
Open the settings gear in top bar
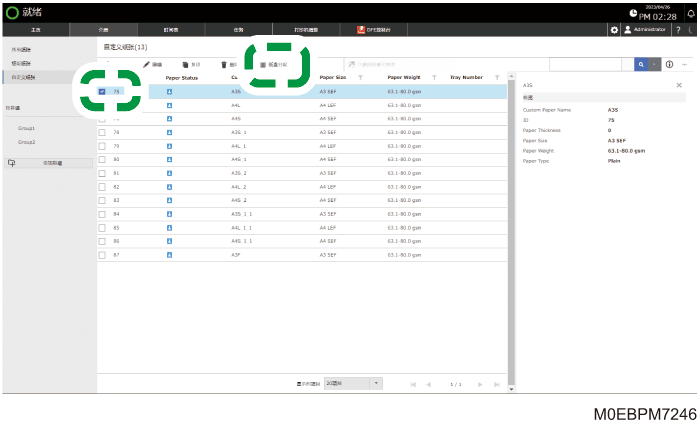(x=614, y=30)
